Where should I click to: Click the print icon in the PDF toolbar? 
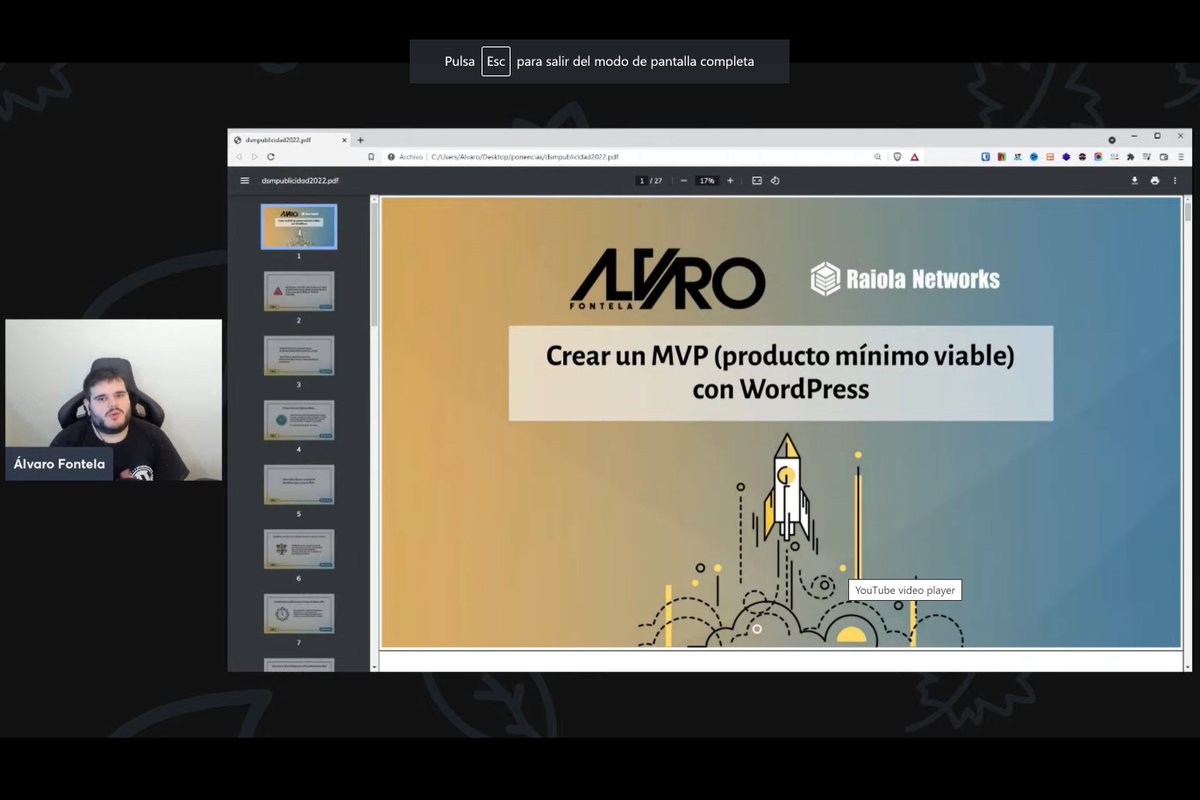coord(1156,181)
